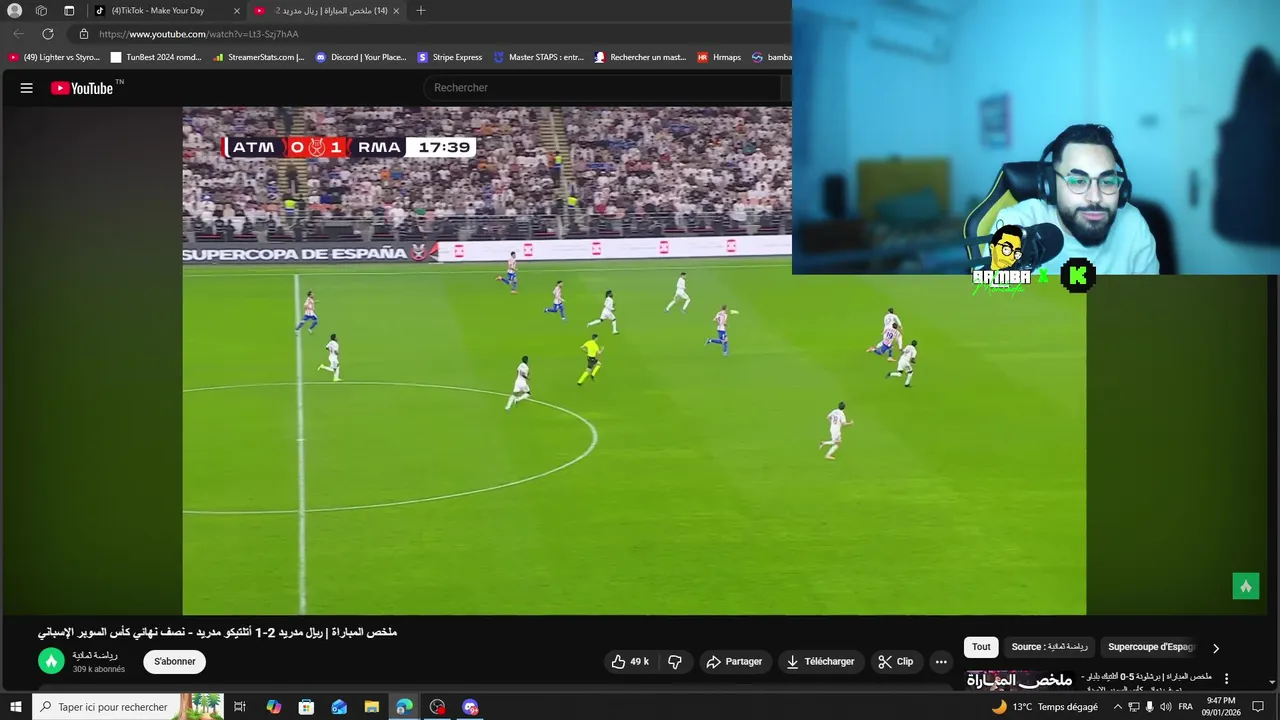Viewport: 1280px width, 720px height.
Task: Open Stripe Express bookmark
Action: pos(450,57)
